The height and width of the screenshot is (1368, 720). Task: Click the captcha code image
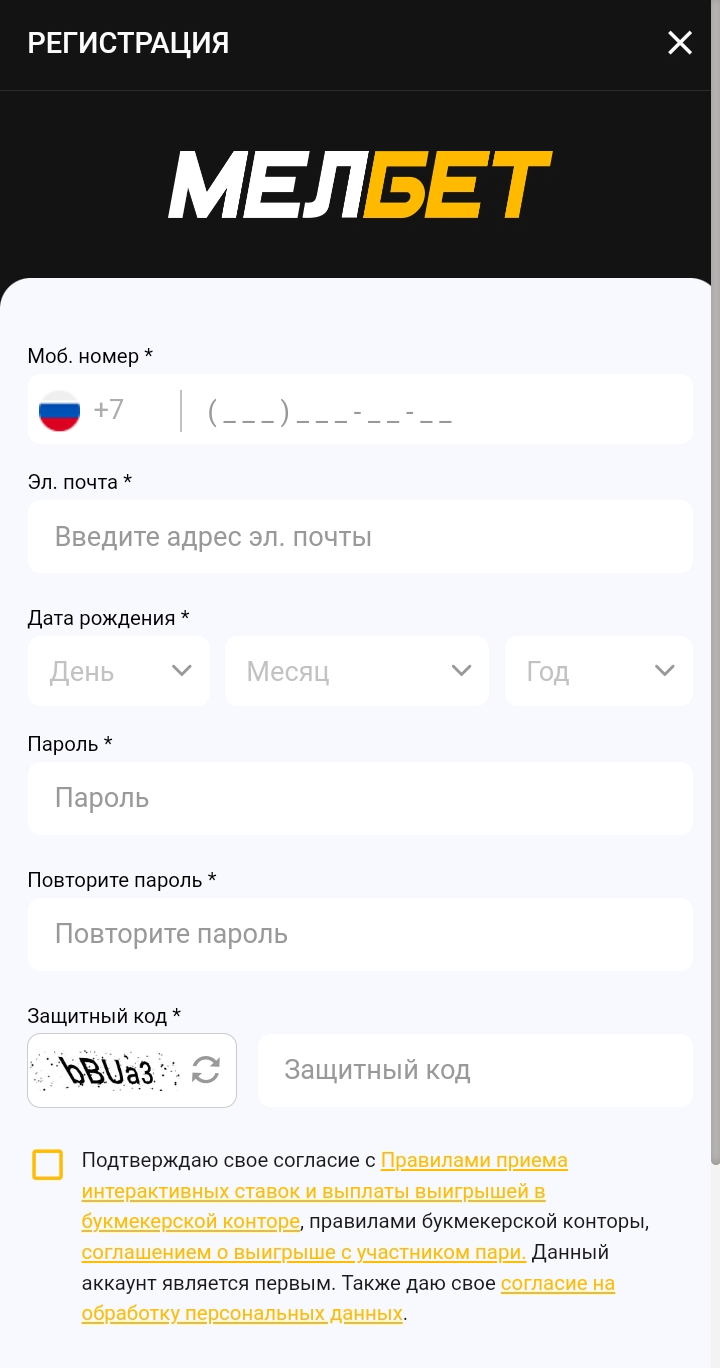(108, 1071)
